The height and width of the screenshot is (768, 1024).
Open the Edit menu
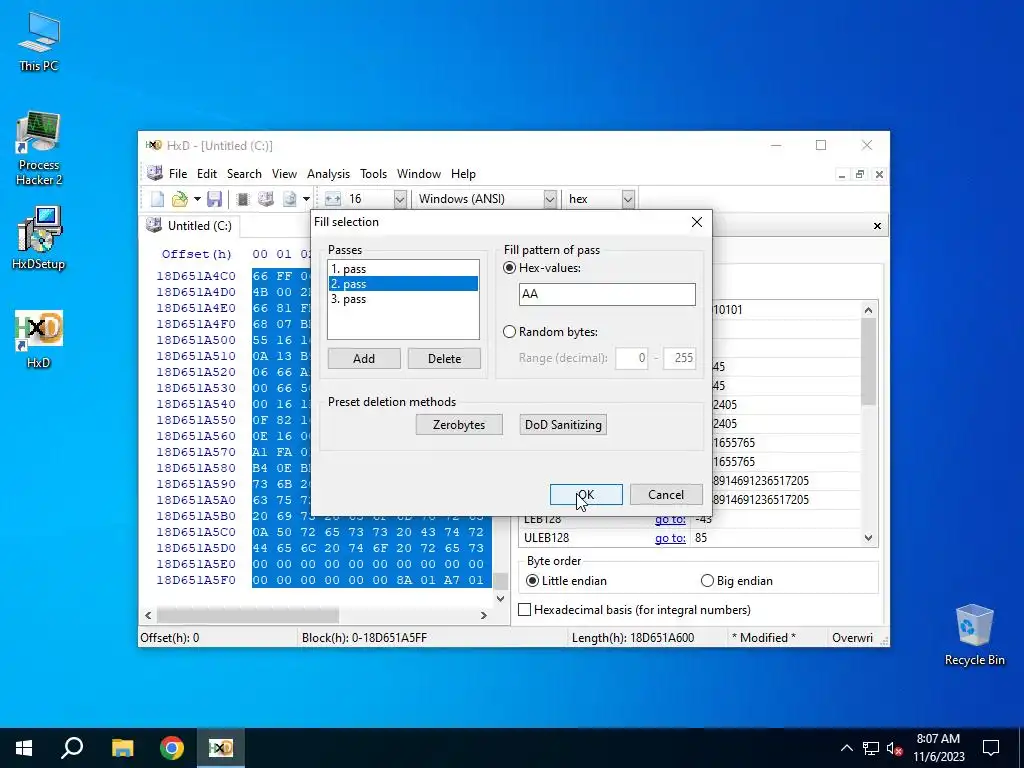coord(206,174)
